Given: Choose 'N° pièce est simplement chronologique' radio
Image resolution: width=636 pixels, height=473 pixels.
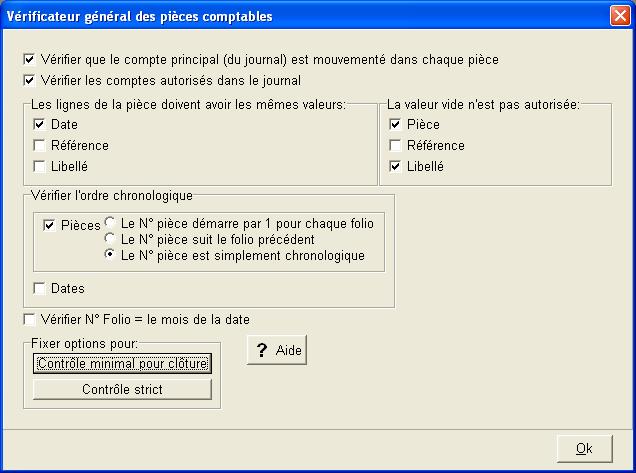Looking at the screenshot, I should (111, 255).
